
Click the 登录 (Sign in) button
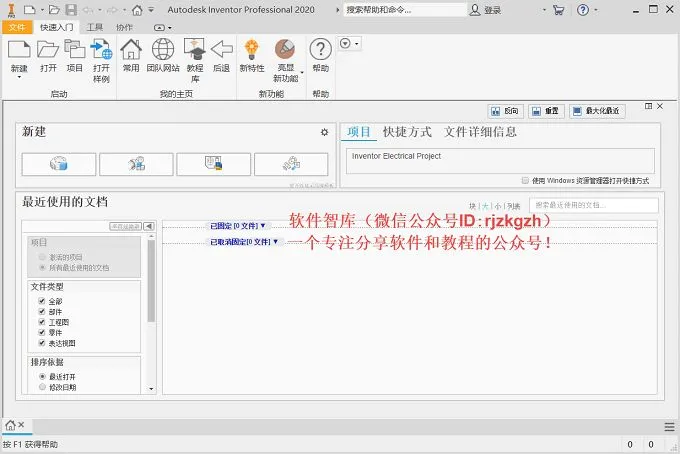(x=486, y=10)
